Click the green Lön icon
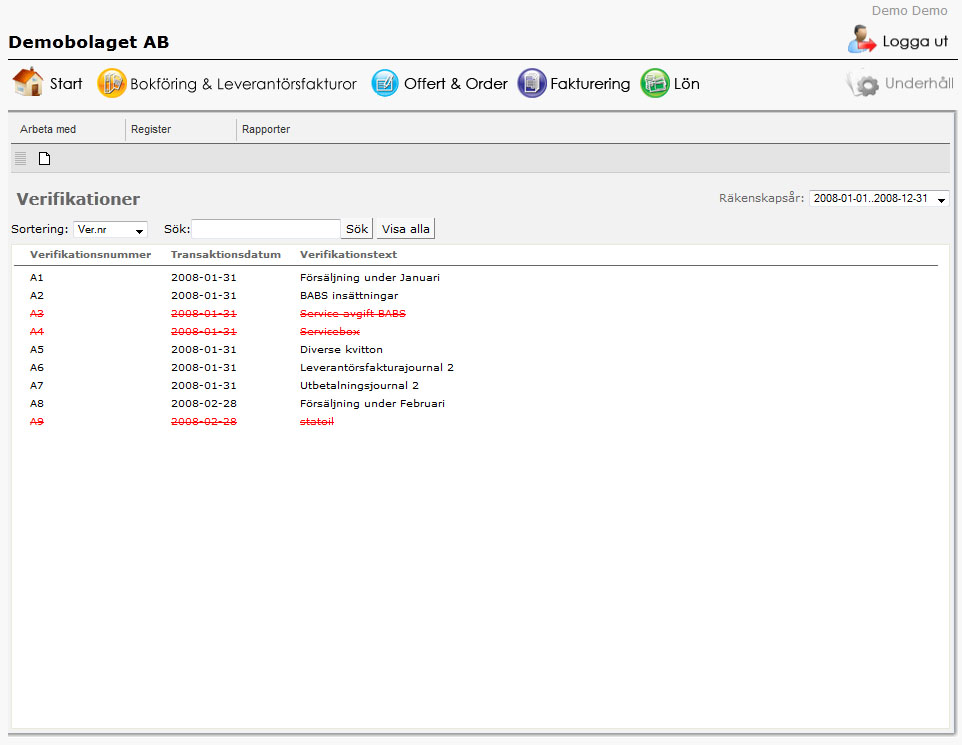The height and width of the screenshot is (745, 962). pyautogui.click(x=655, y=83)
